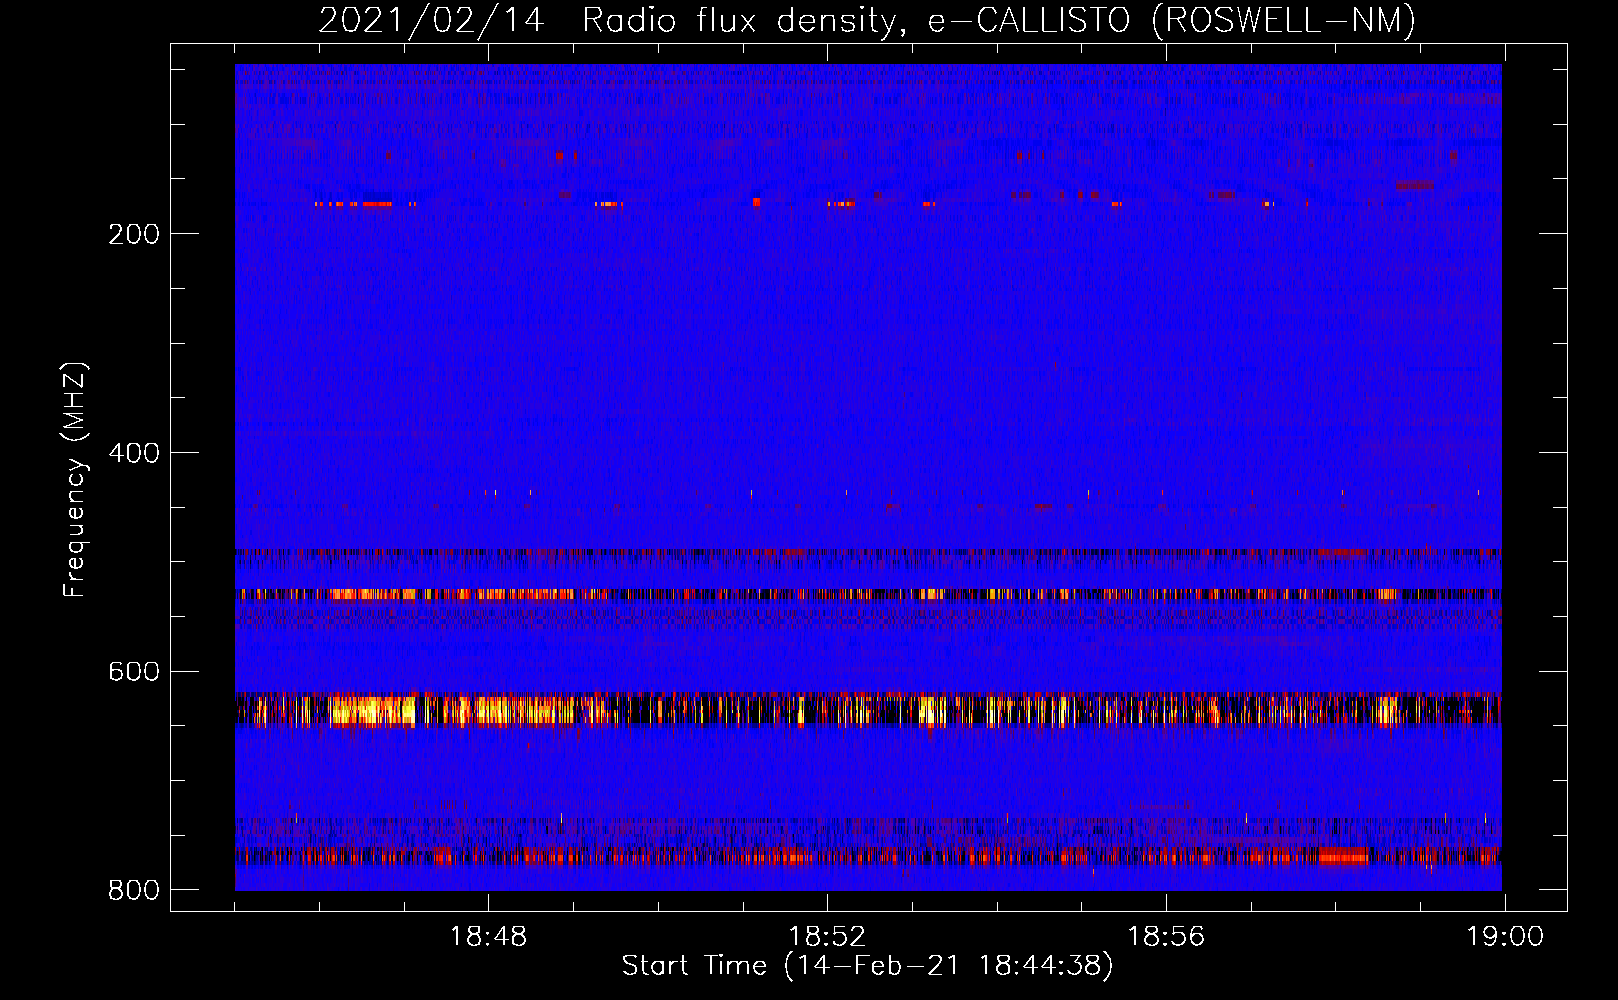Click the date "2021/02/14" in the title
This screenshot has height=1000, width=1618.
click(x=432, y=21)
